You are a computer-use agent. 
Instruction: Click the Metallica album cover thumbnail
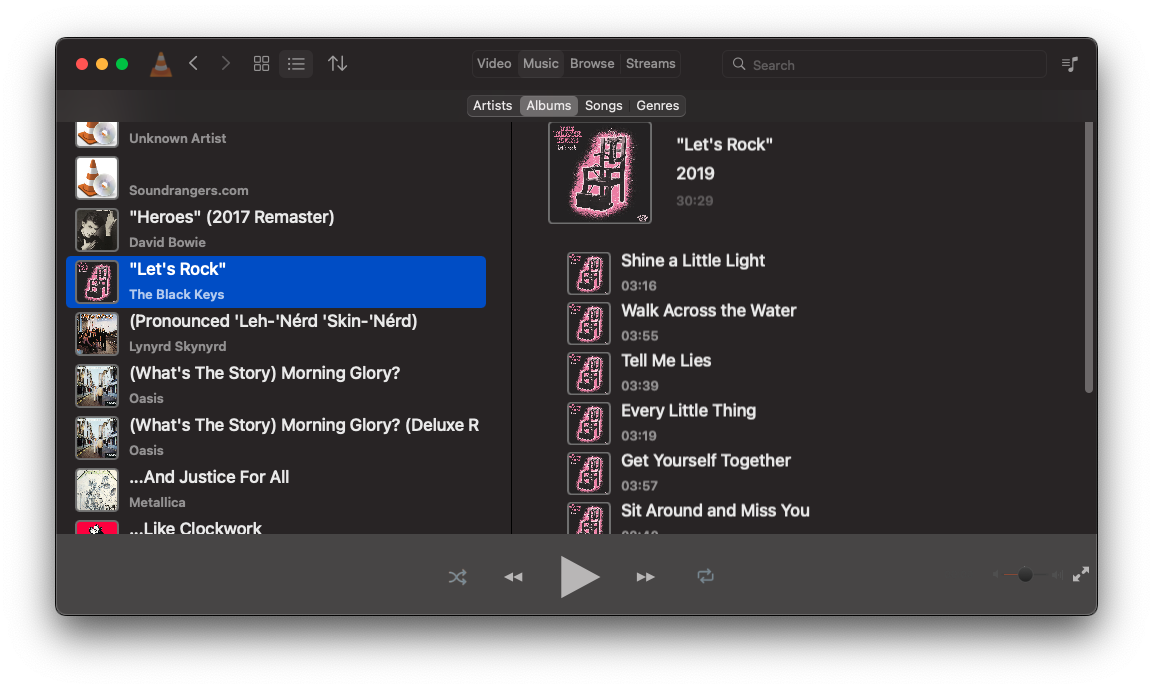97,490
